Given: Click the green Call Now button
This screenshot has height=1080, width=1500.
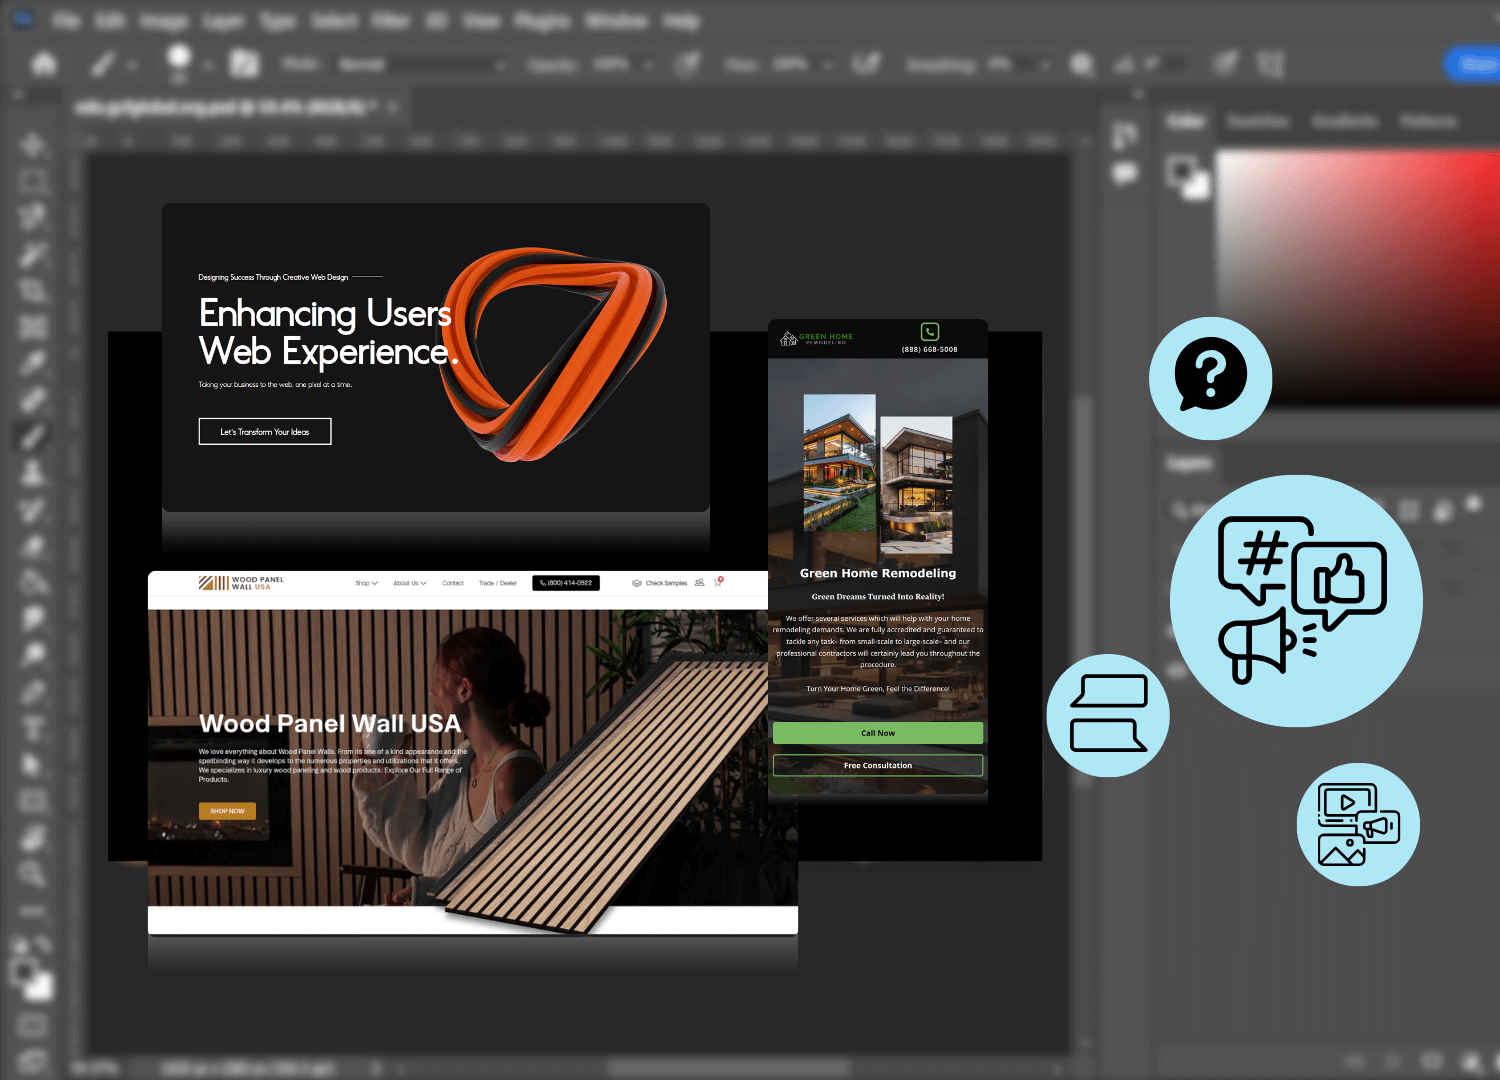Looking at the screenshot, I should pos(878,733).
